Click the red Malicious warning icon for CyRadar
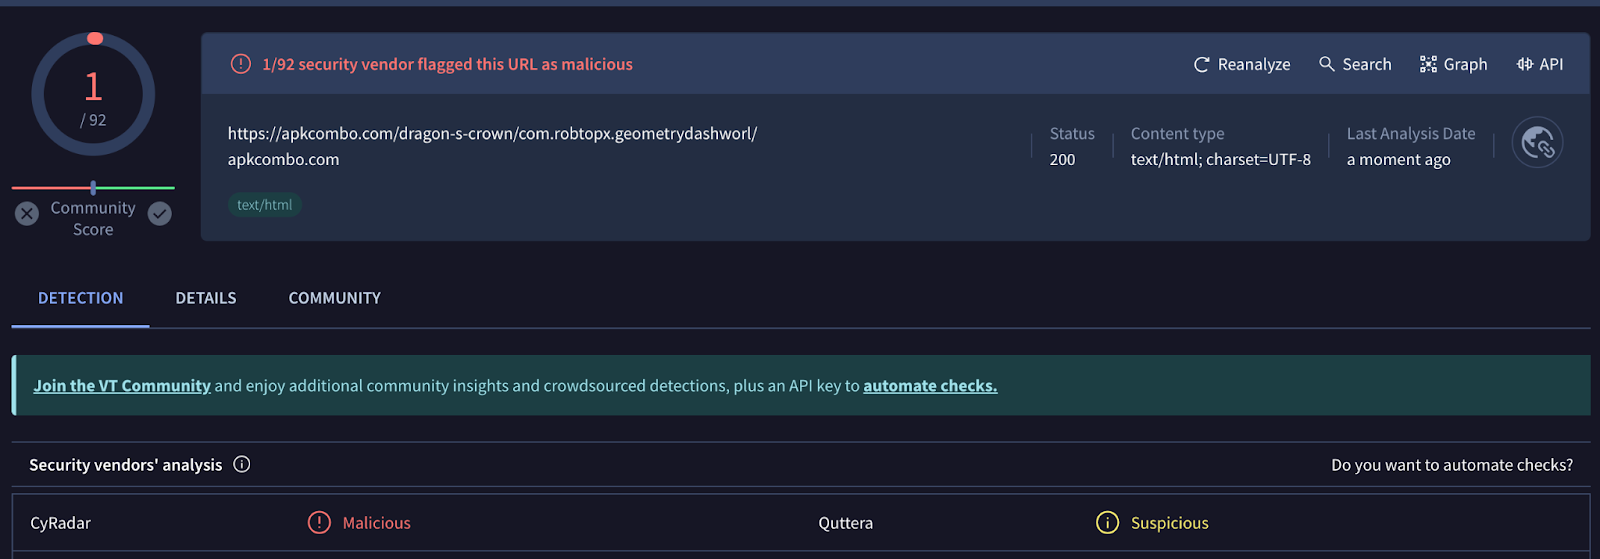The height and width of the screenshot is (559, 1600). (319, 523)
